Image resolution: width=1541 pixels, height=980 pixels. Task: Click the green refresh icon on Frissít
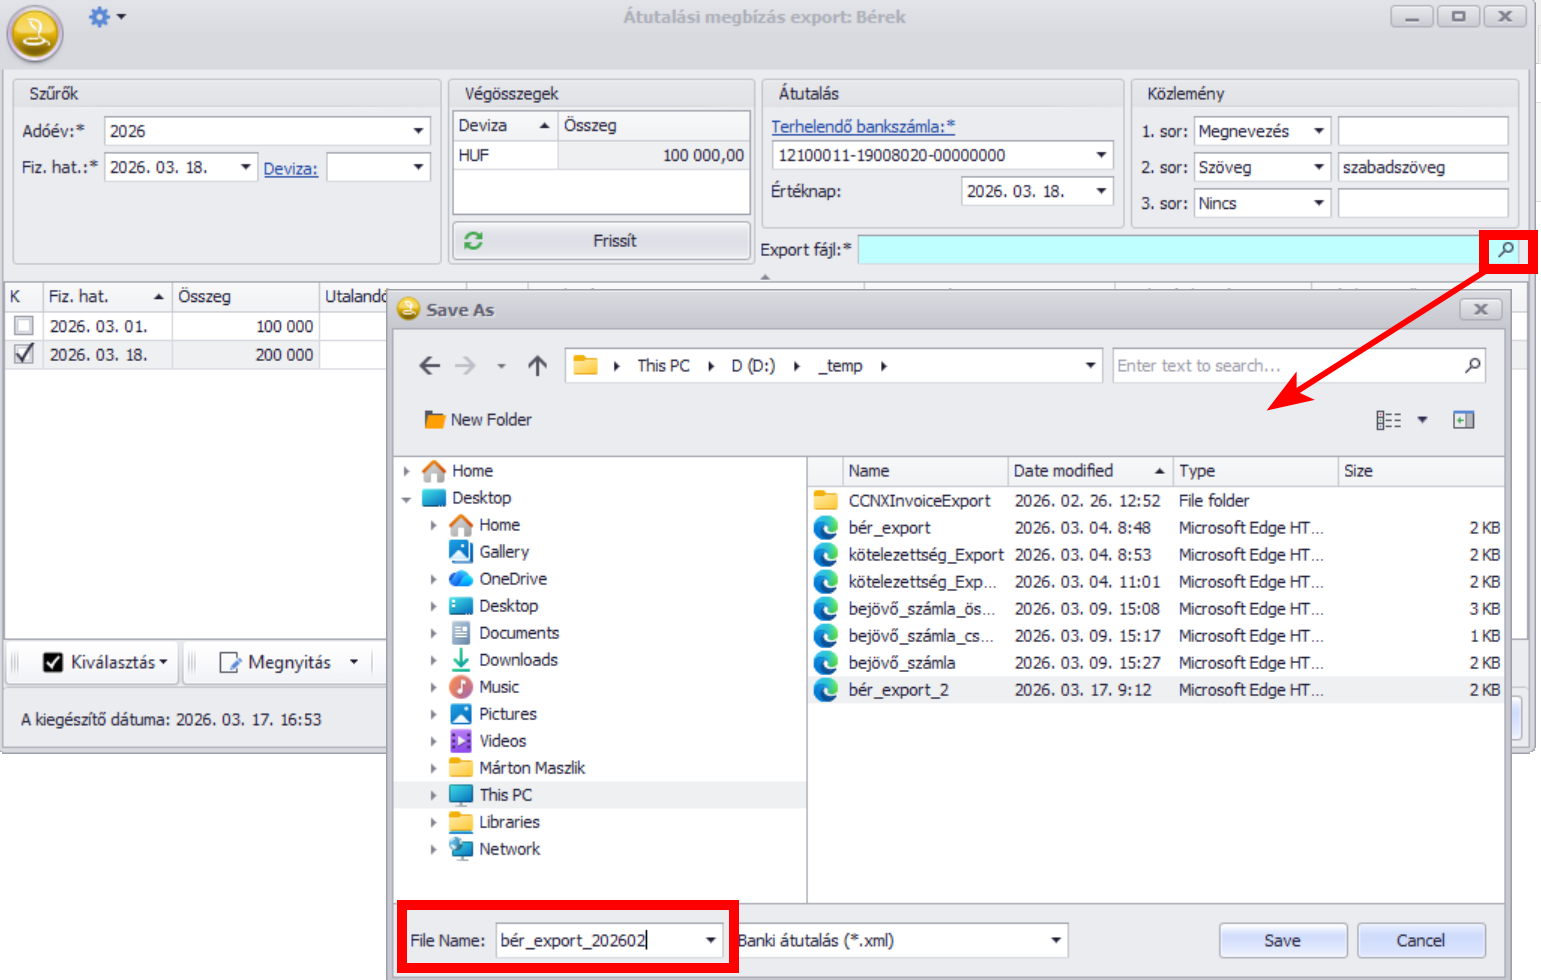tap(473, 241)
